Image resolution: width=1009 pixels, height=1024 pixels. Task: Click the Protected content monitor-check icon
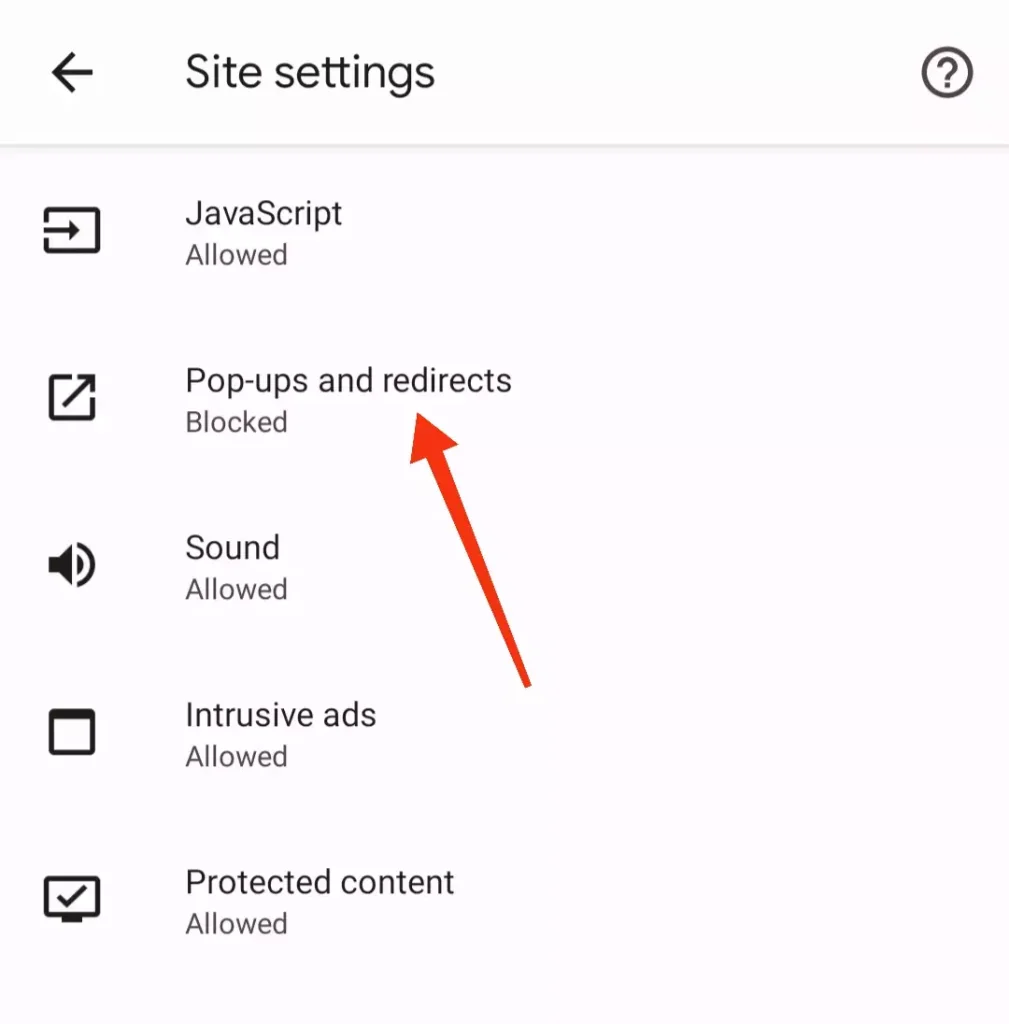coord(72,899)
